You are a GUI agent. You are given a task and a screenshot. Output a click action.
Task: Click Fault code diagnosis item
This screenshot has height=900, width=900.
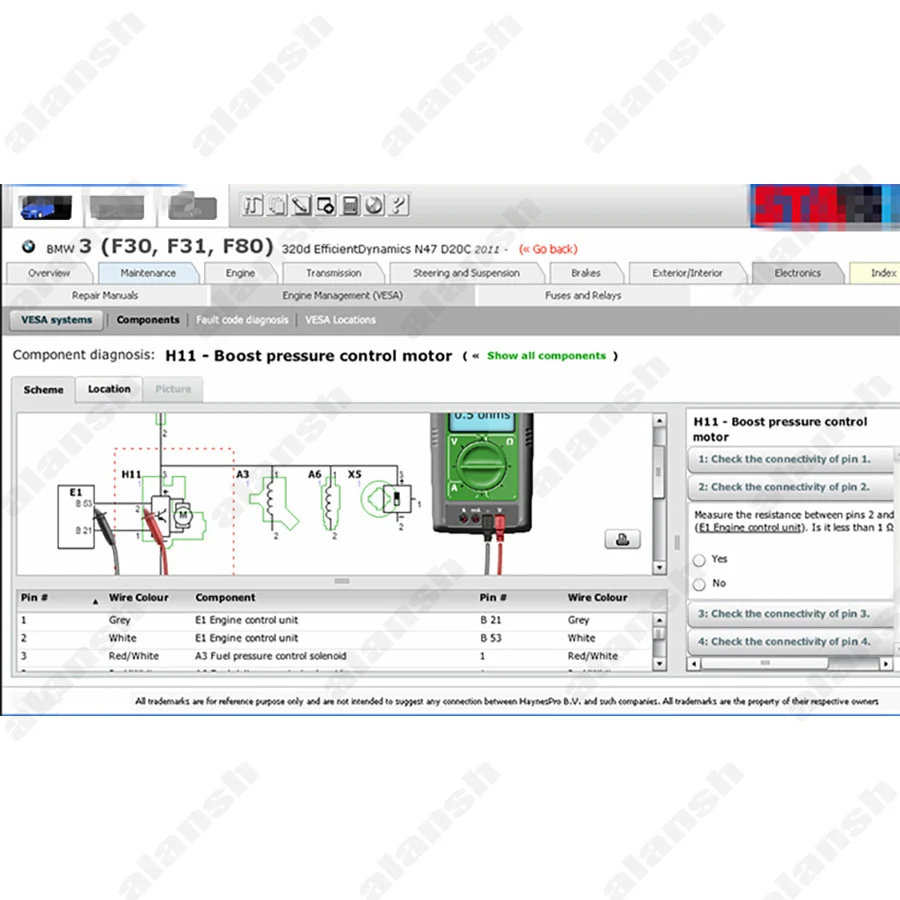click(x=242, y=320)
